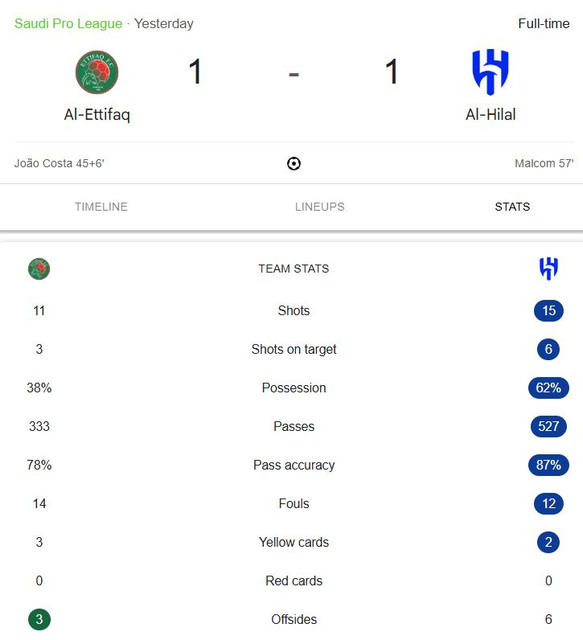Open the Saudi Pro League link
583x640 pixels.
point(68,23)
